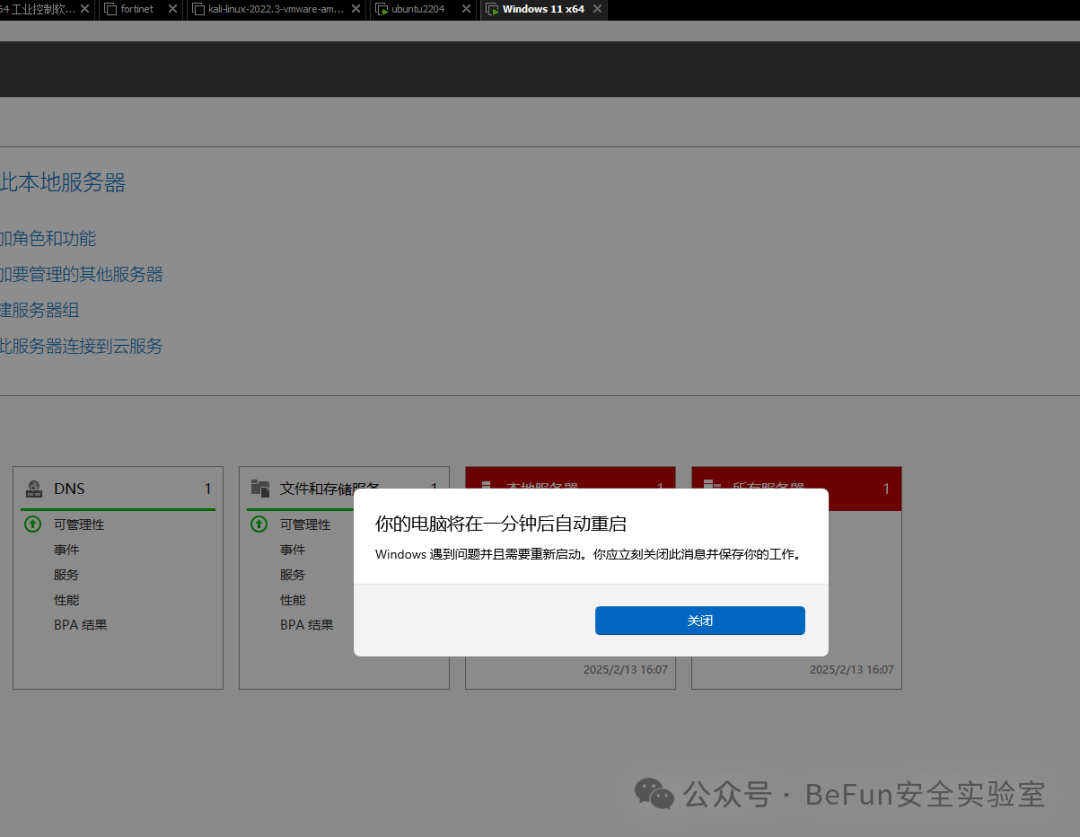Open 性能 in the DNS tile

66,600
